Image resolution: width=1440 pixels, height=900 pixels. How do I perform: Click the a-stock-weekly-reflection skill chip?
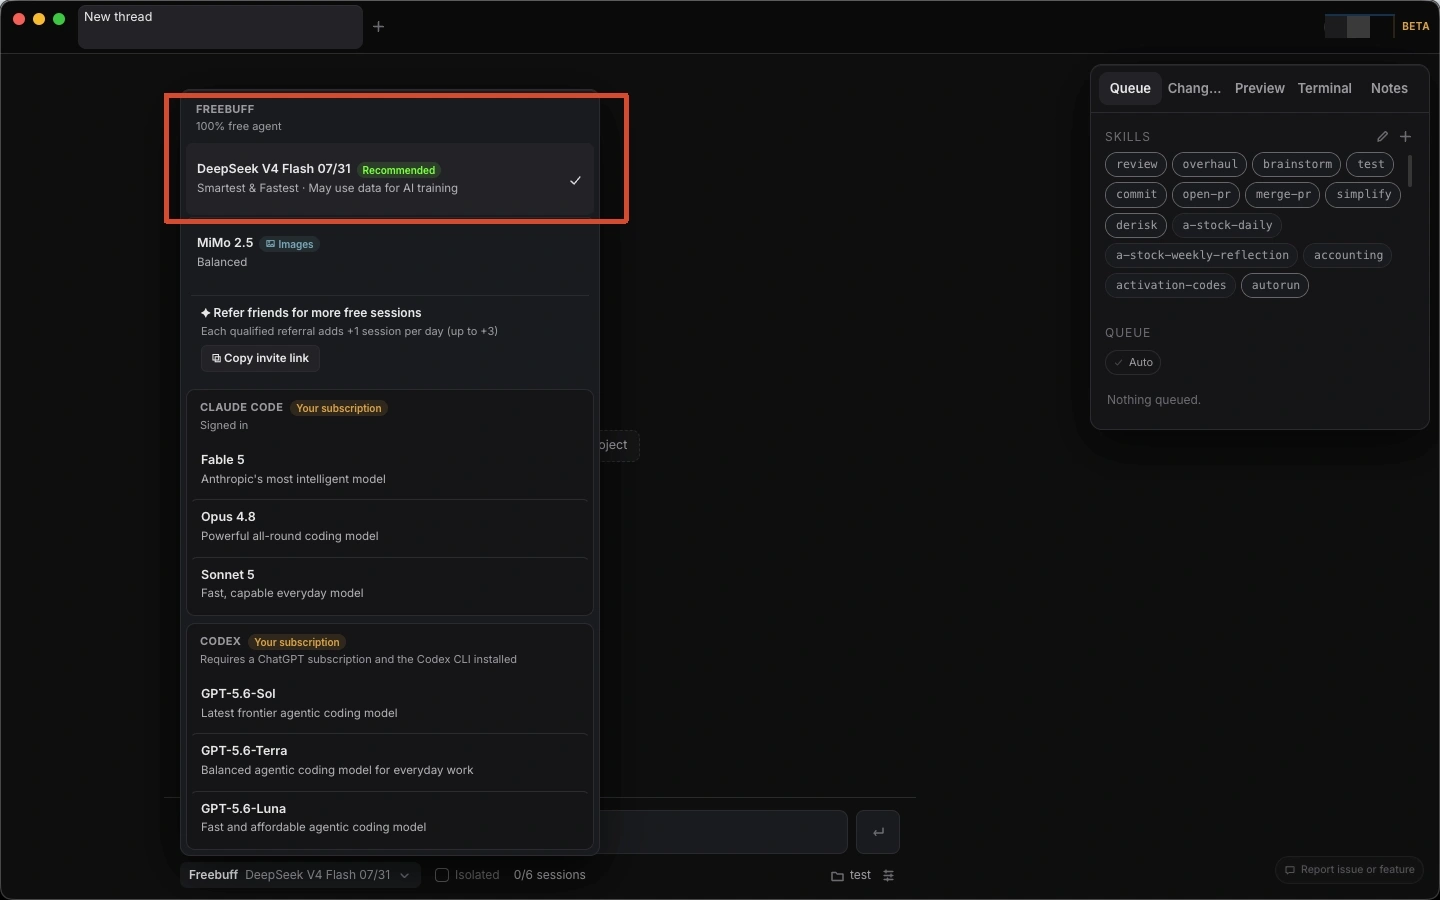(x=1202, y=255)
